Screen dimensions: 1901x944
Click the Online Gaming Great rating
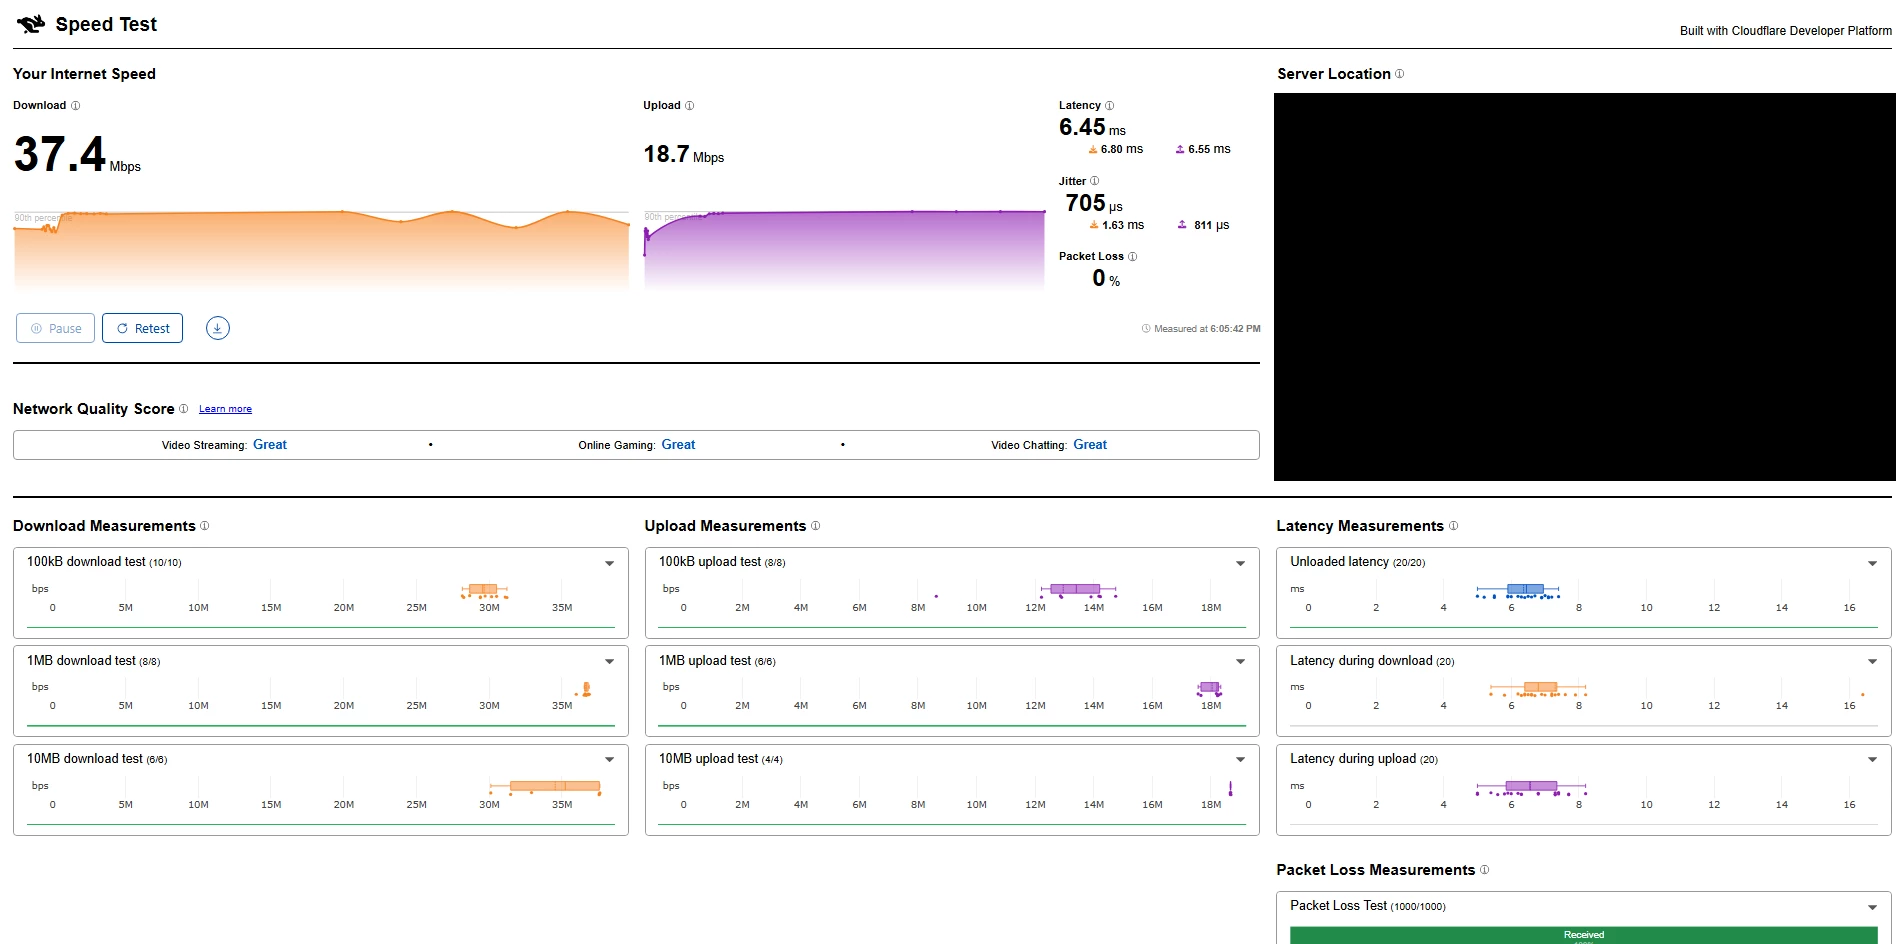678,445
